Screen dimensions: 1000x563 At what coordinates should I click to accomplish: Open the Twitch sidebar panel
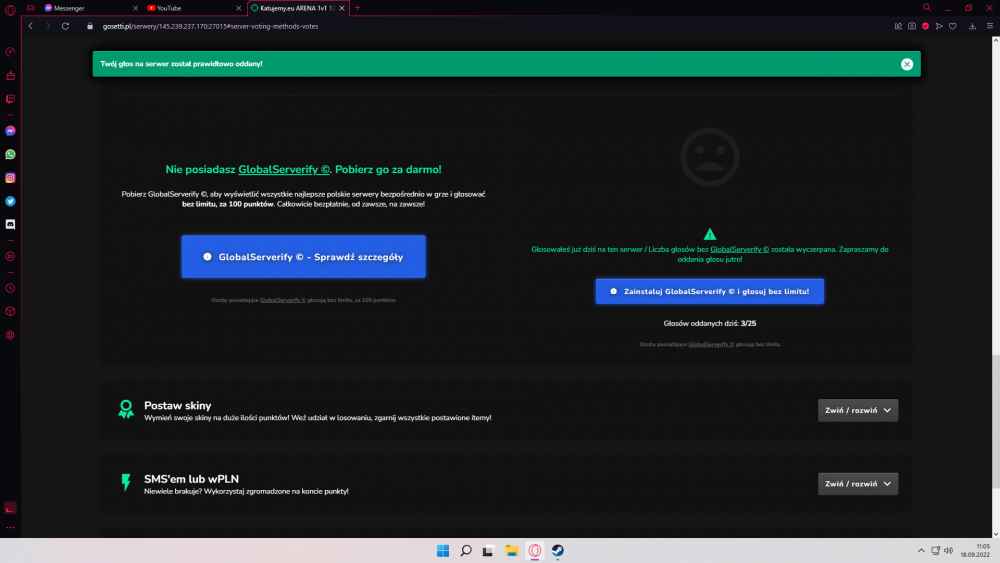click(10, 99)
